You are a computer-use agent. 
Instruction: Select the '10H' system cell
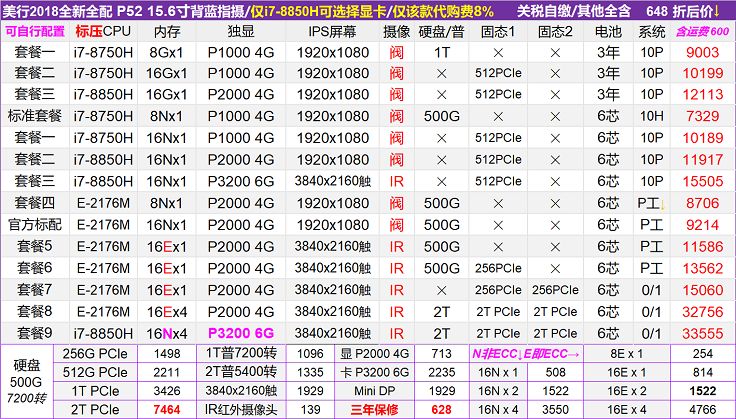point(652,116)
